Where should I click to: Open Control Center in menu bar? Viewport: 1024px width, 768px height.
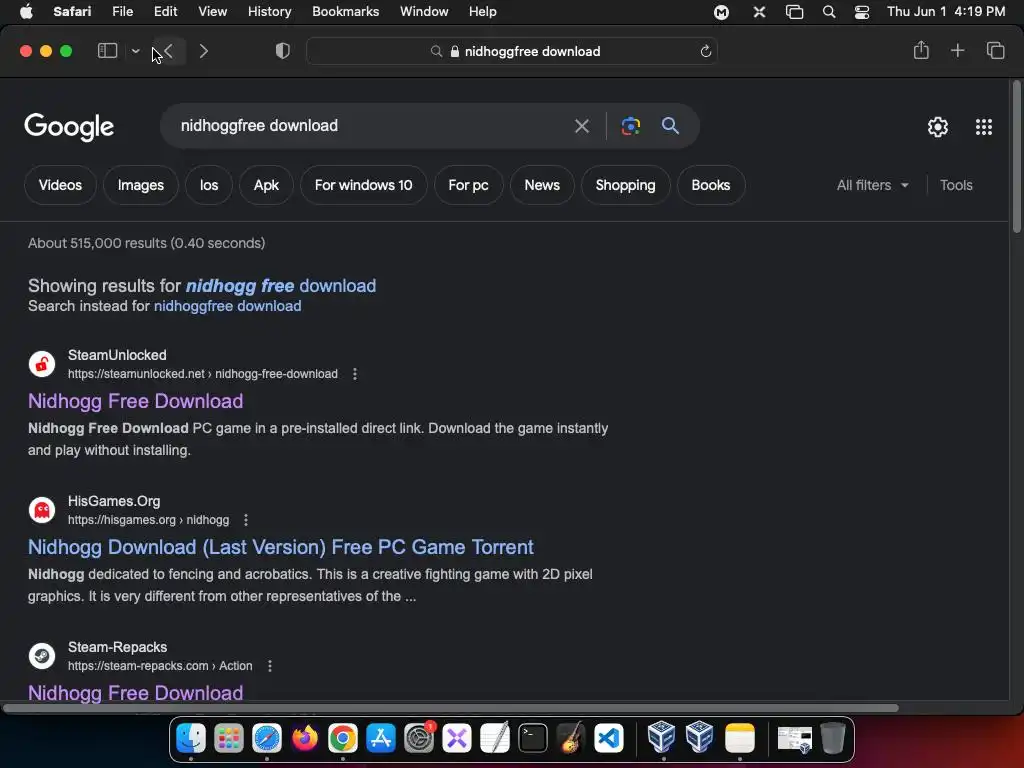(862, 12)
